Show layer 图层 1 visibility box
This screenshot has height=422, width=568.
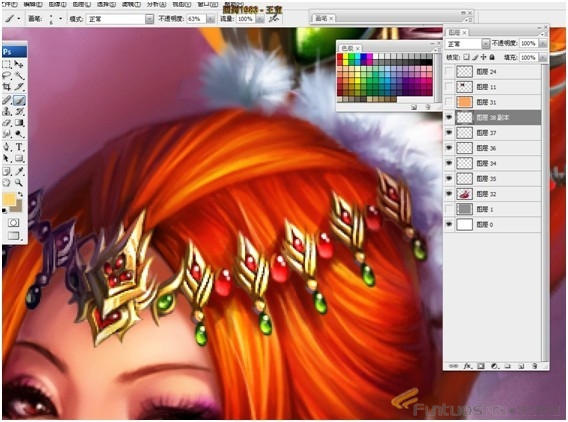[449, 209]
